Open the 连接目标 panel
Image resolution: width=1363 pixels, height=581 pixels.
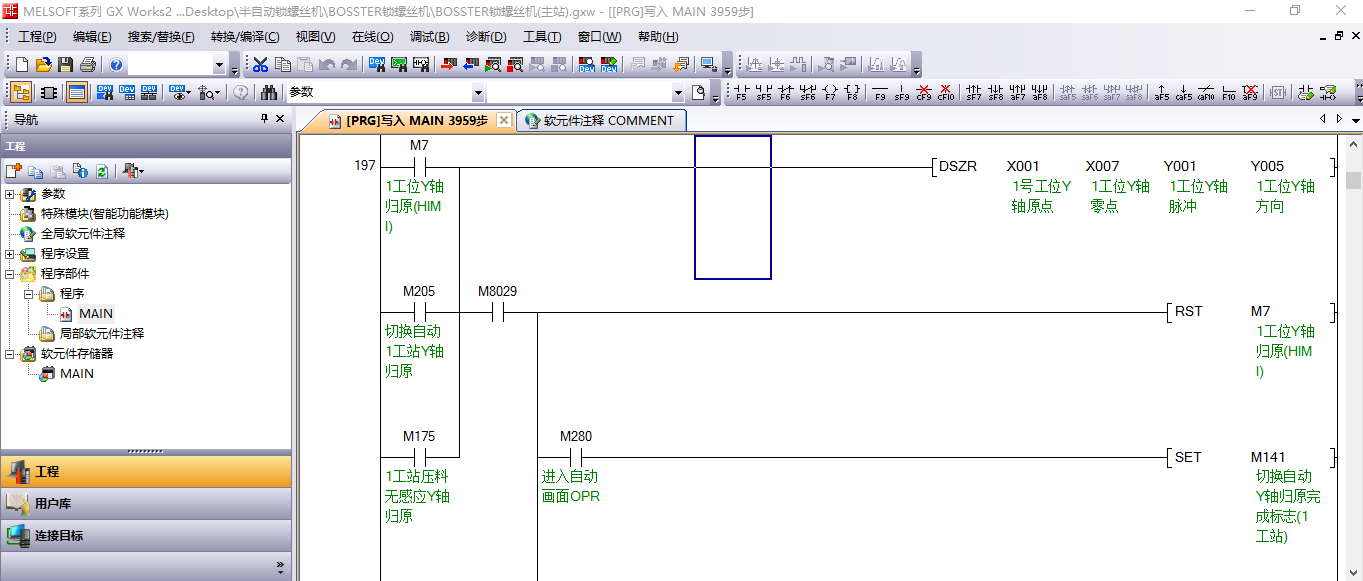point(58,536)
